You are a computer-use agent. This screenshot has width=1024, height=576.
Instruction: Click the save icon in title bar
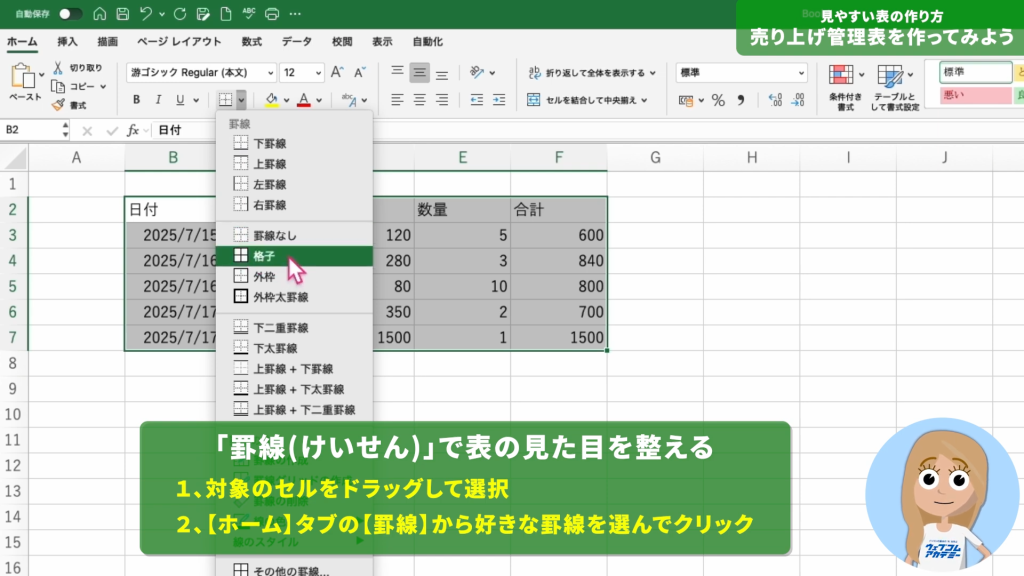tap(122, 14)
